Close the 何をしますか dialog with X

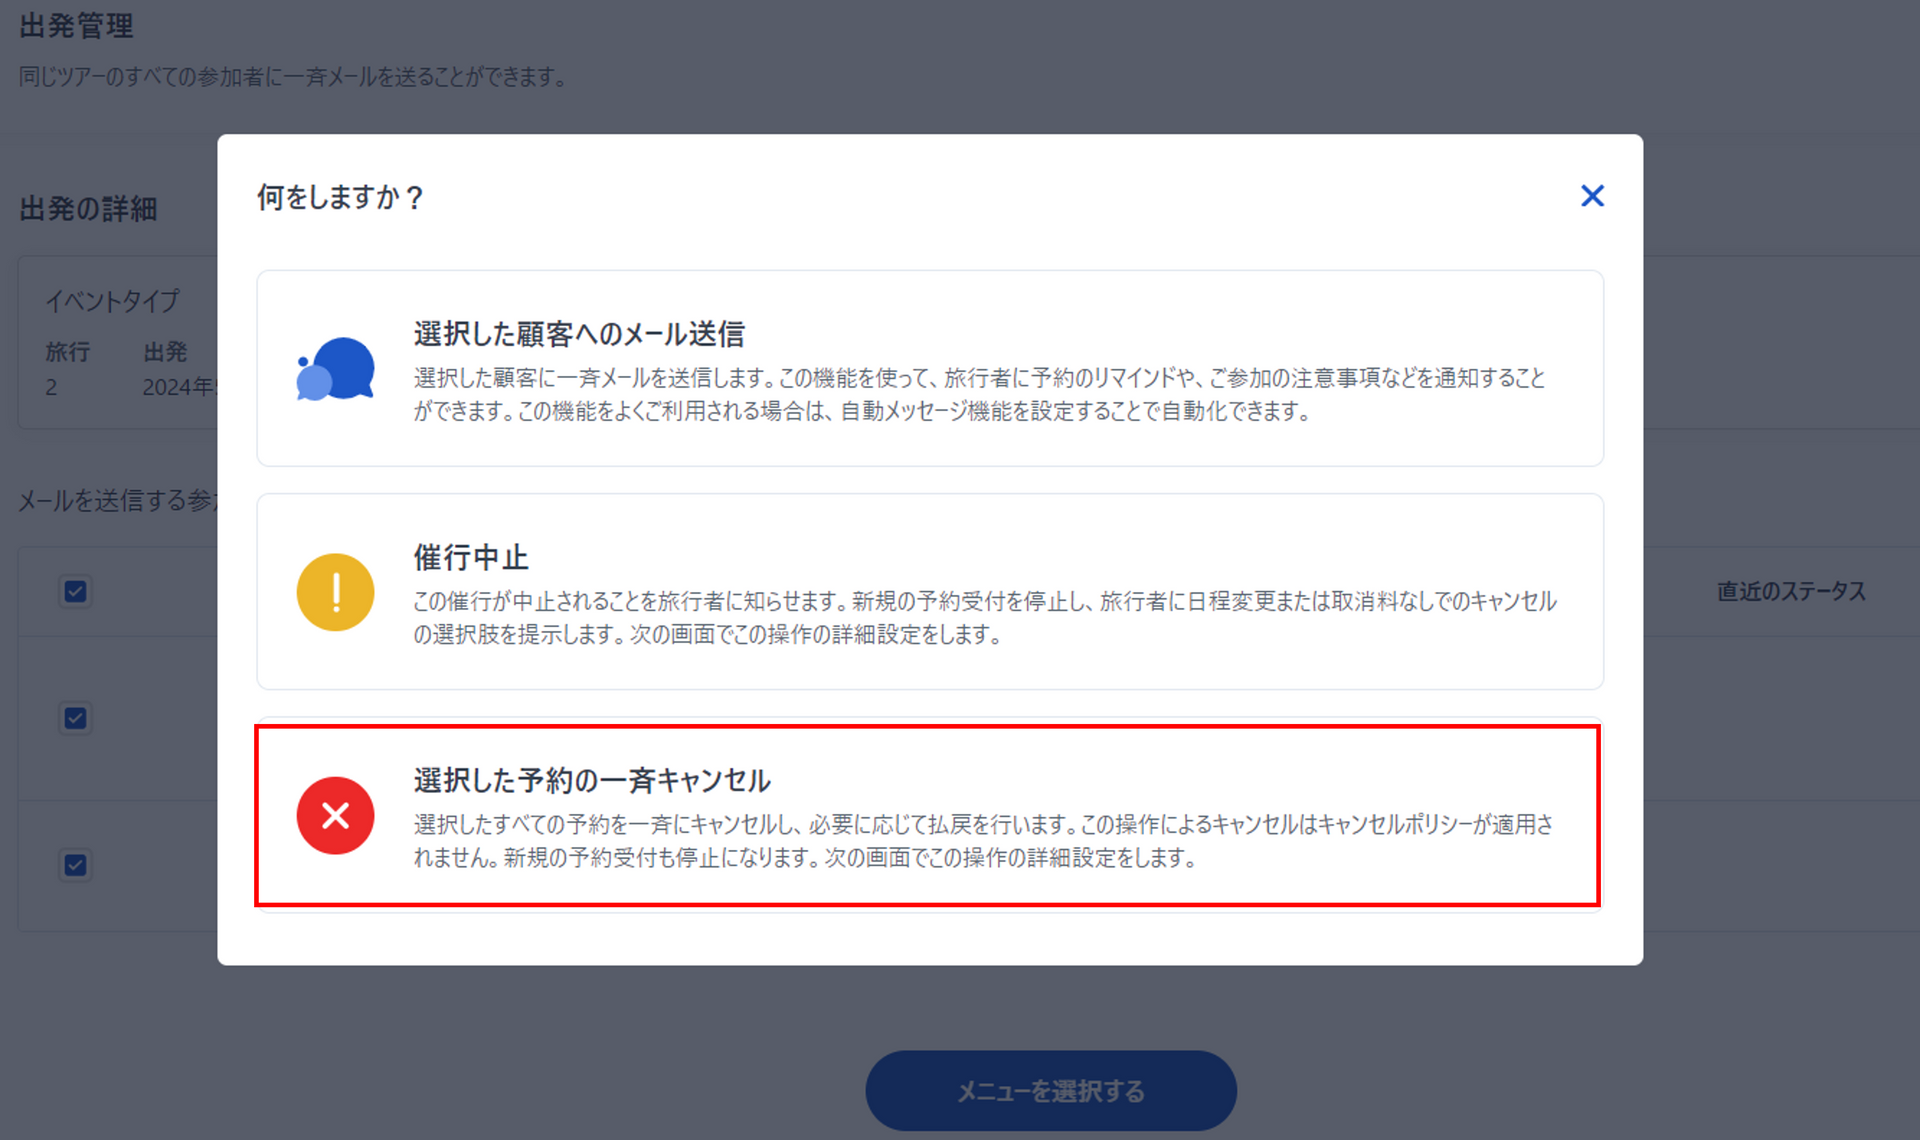[x=1591, y=196]
